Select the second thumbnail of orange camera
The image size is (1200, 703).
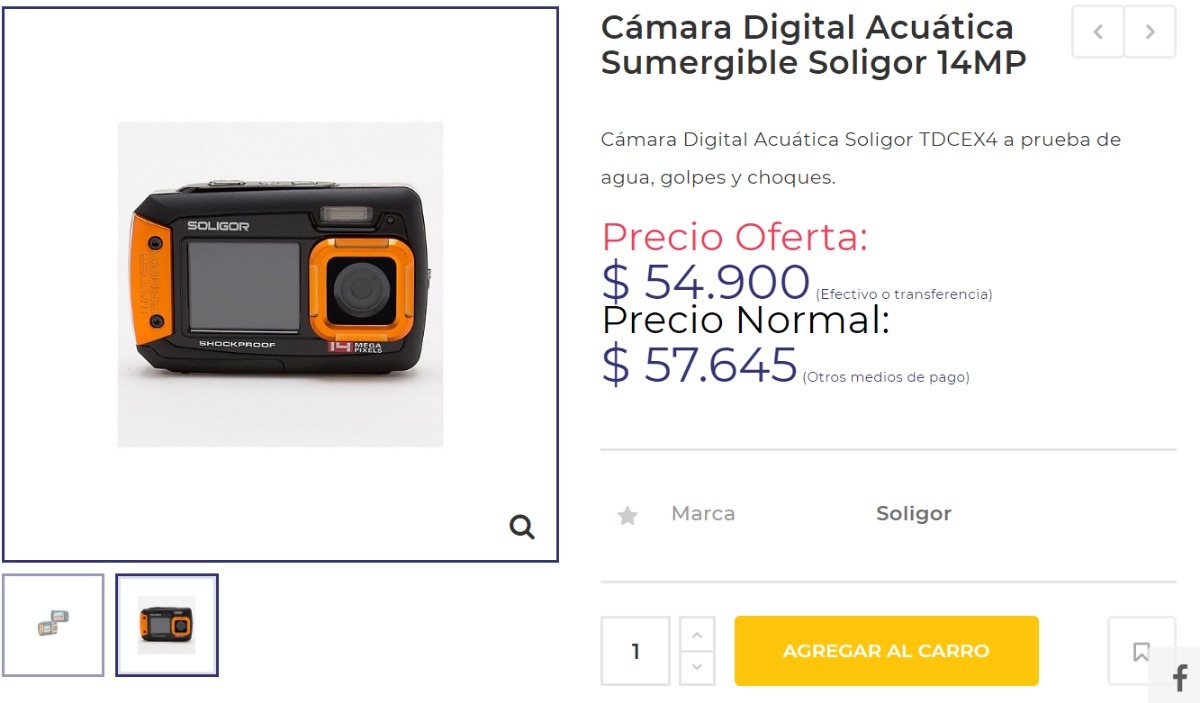167,625
